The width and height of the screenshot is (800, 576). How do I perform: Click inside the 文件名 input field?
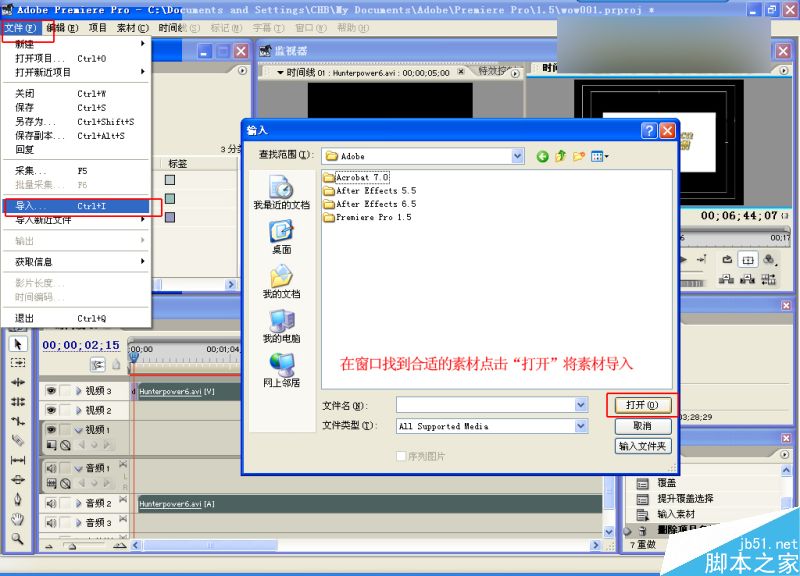(x=485, y=405)
